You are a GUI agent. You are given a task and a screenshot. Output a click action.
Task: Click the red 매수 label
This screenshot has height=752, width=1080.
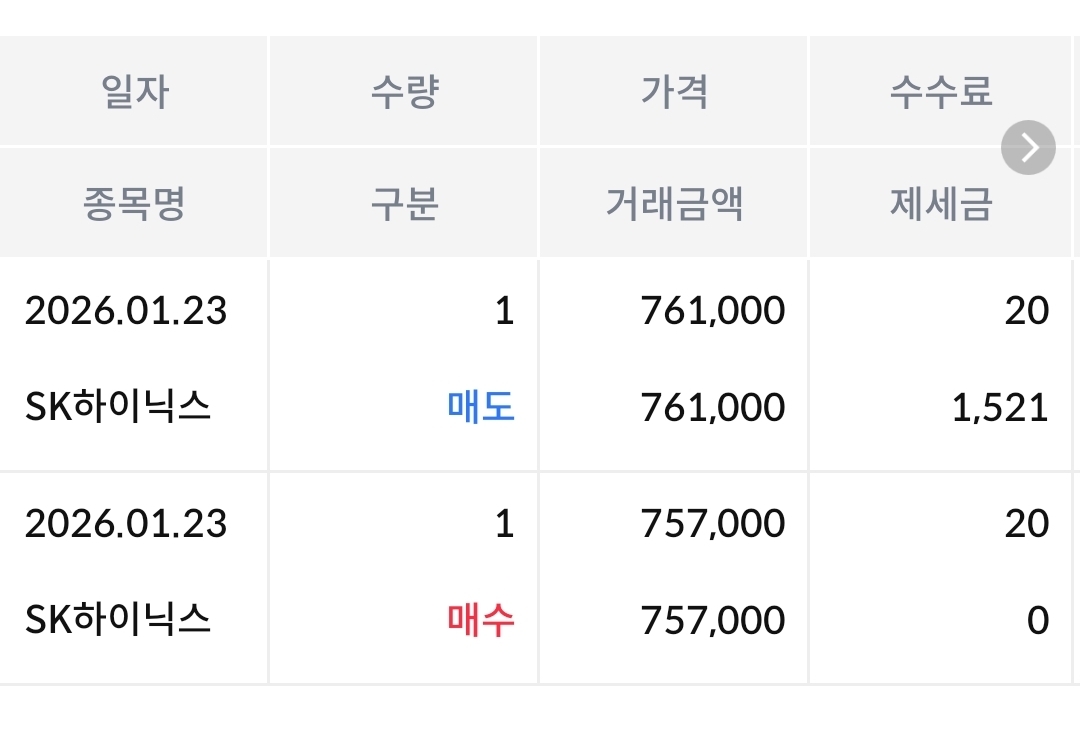pyautogui.click(x=481, y=620)
